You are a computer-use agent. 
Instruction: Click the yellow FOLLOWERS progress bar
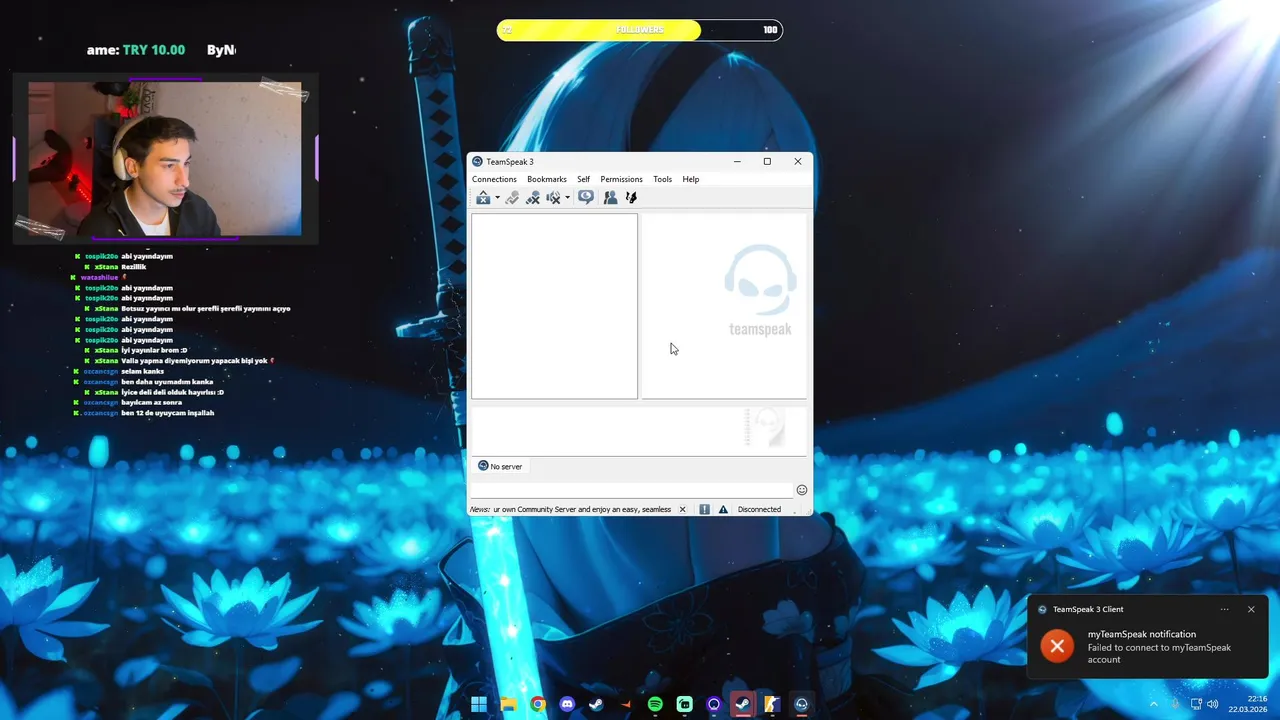[x=639, y=30]
